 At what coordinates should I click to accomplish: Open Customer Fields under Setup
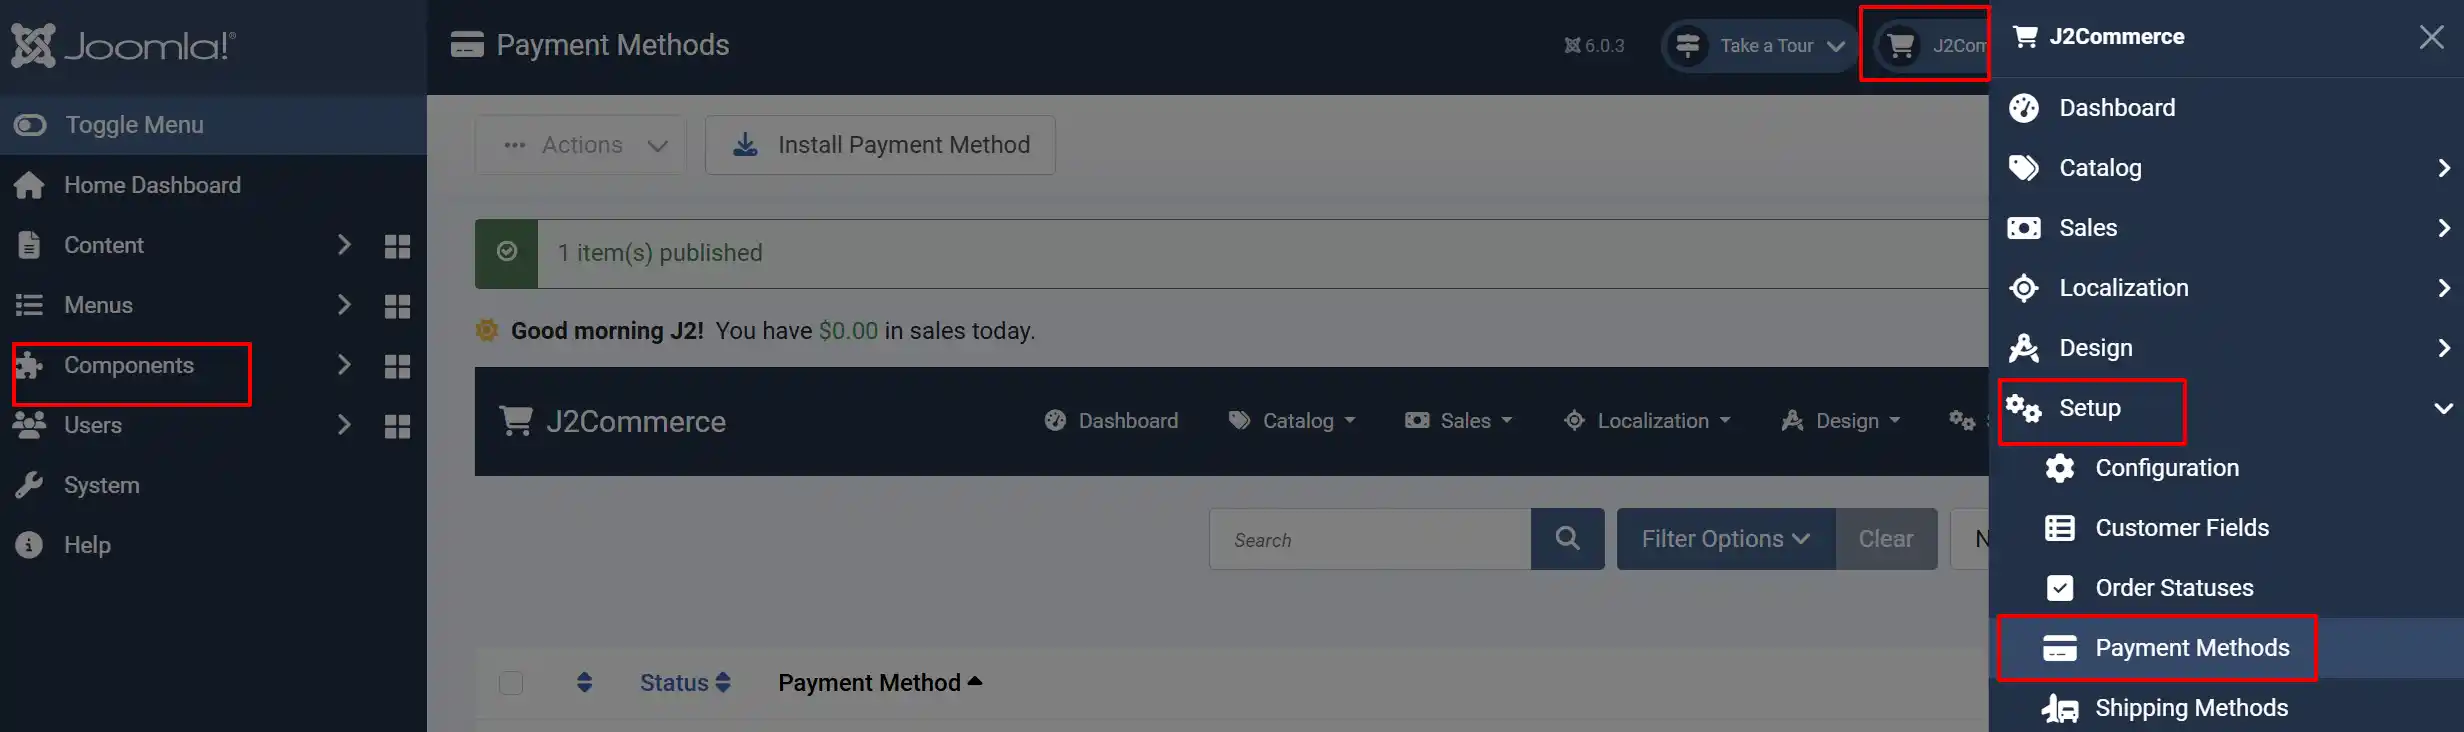(2226, 528)
